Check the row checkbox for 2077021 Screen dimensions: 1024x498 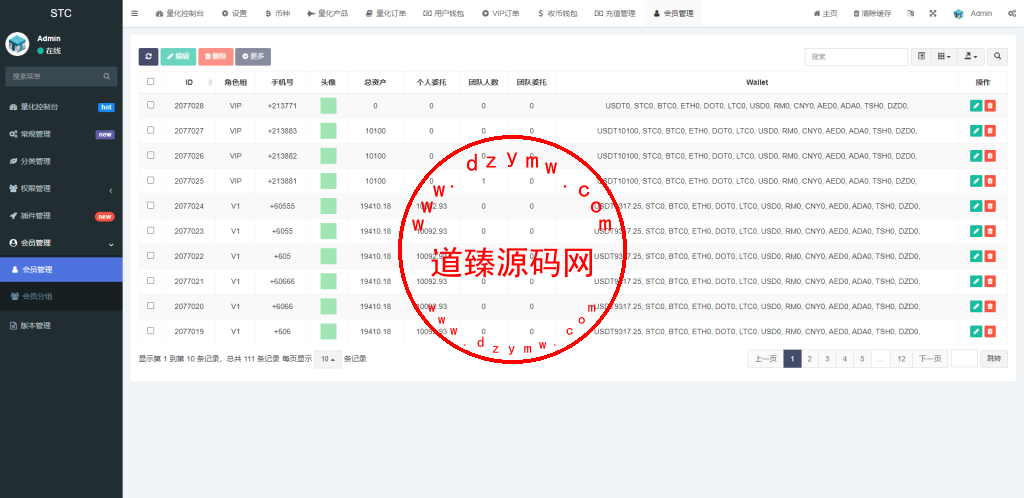click(x=151, y=281)
